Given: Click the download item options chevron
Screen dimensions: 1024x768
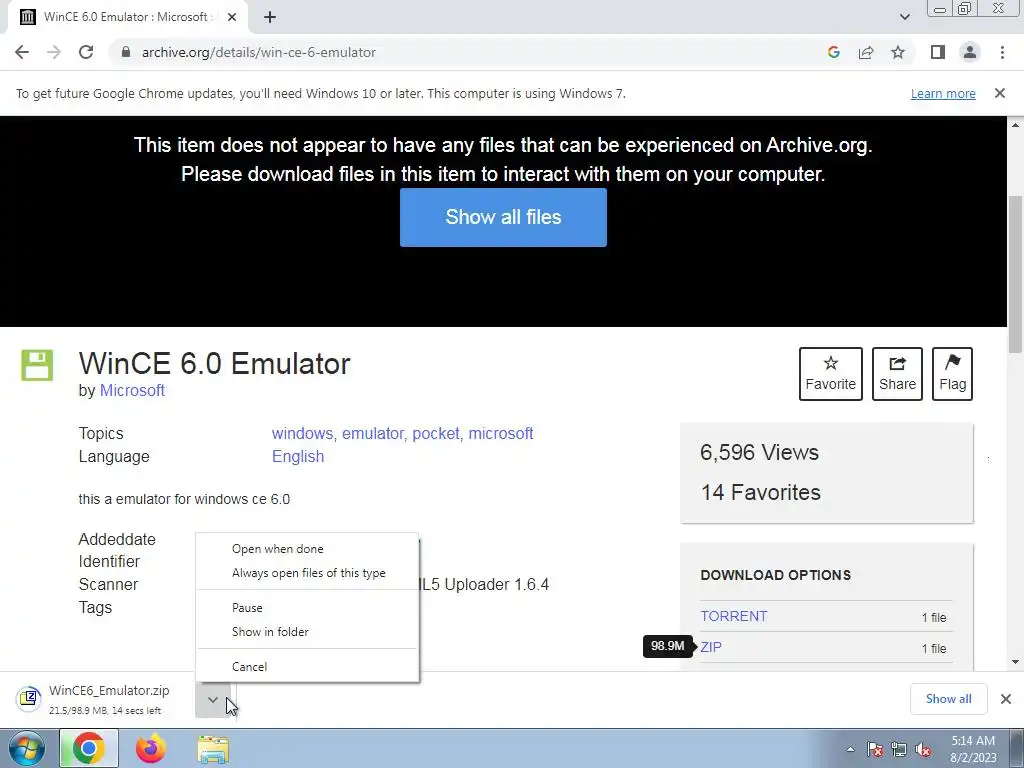Looking at the screenshot, I should (213, 700).
